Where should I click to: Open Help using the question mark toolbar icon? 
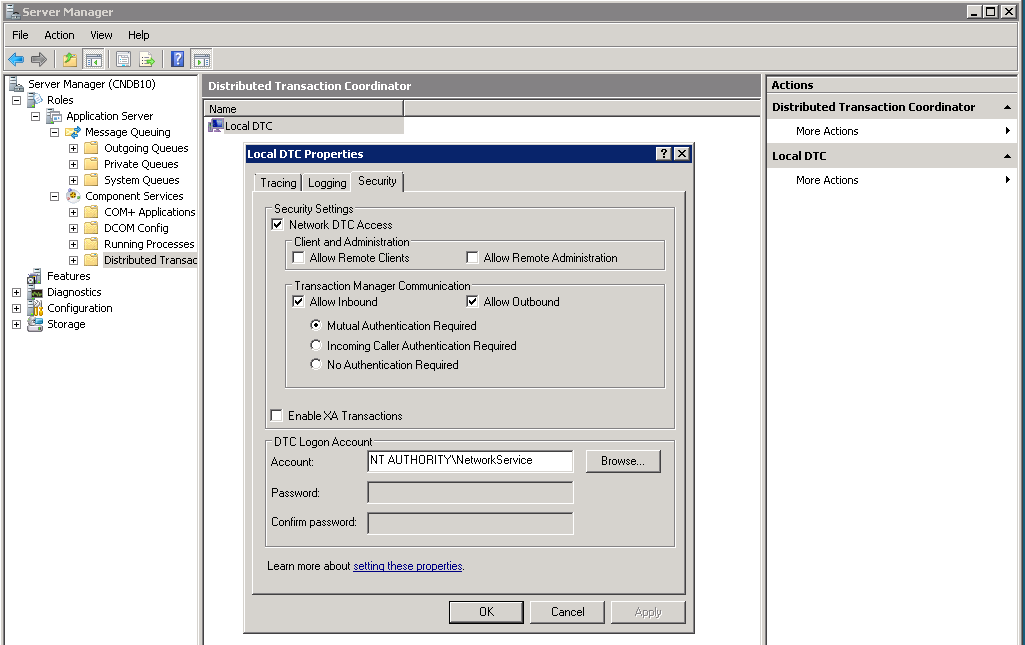tap(177, 59)
